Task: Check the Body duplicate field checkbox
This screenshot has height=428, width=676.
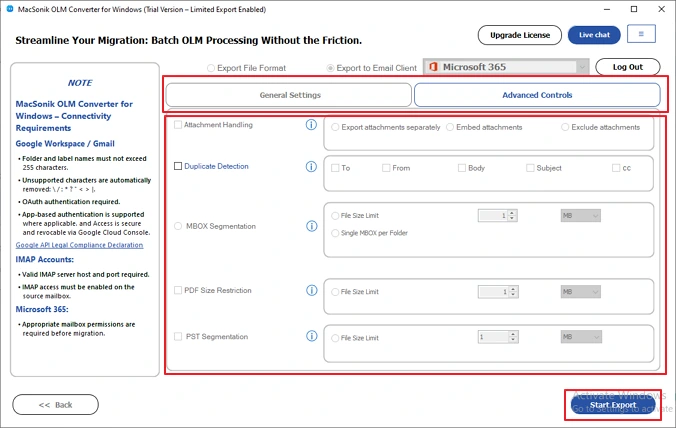Action: (462, 168)
